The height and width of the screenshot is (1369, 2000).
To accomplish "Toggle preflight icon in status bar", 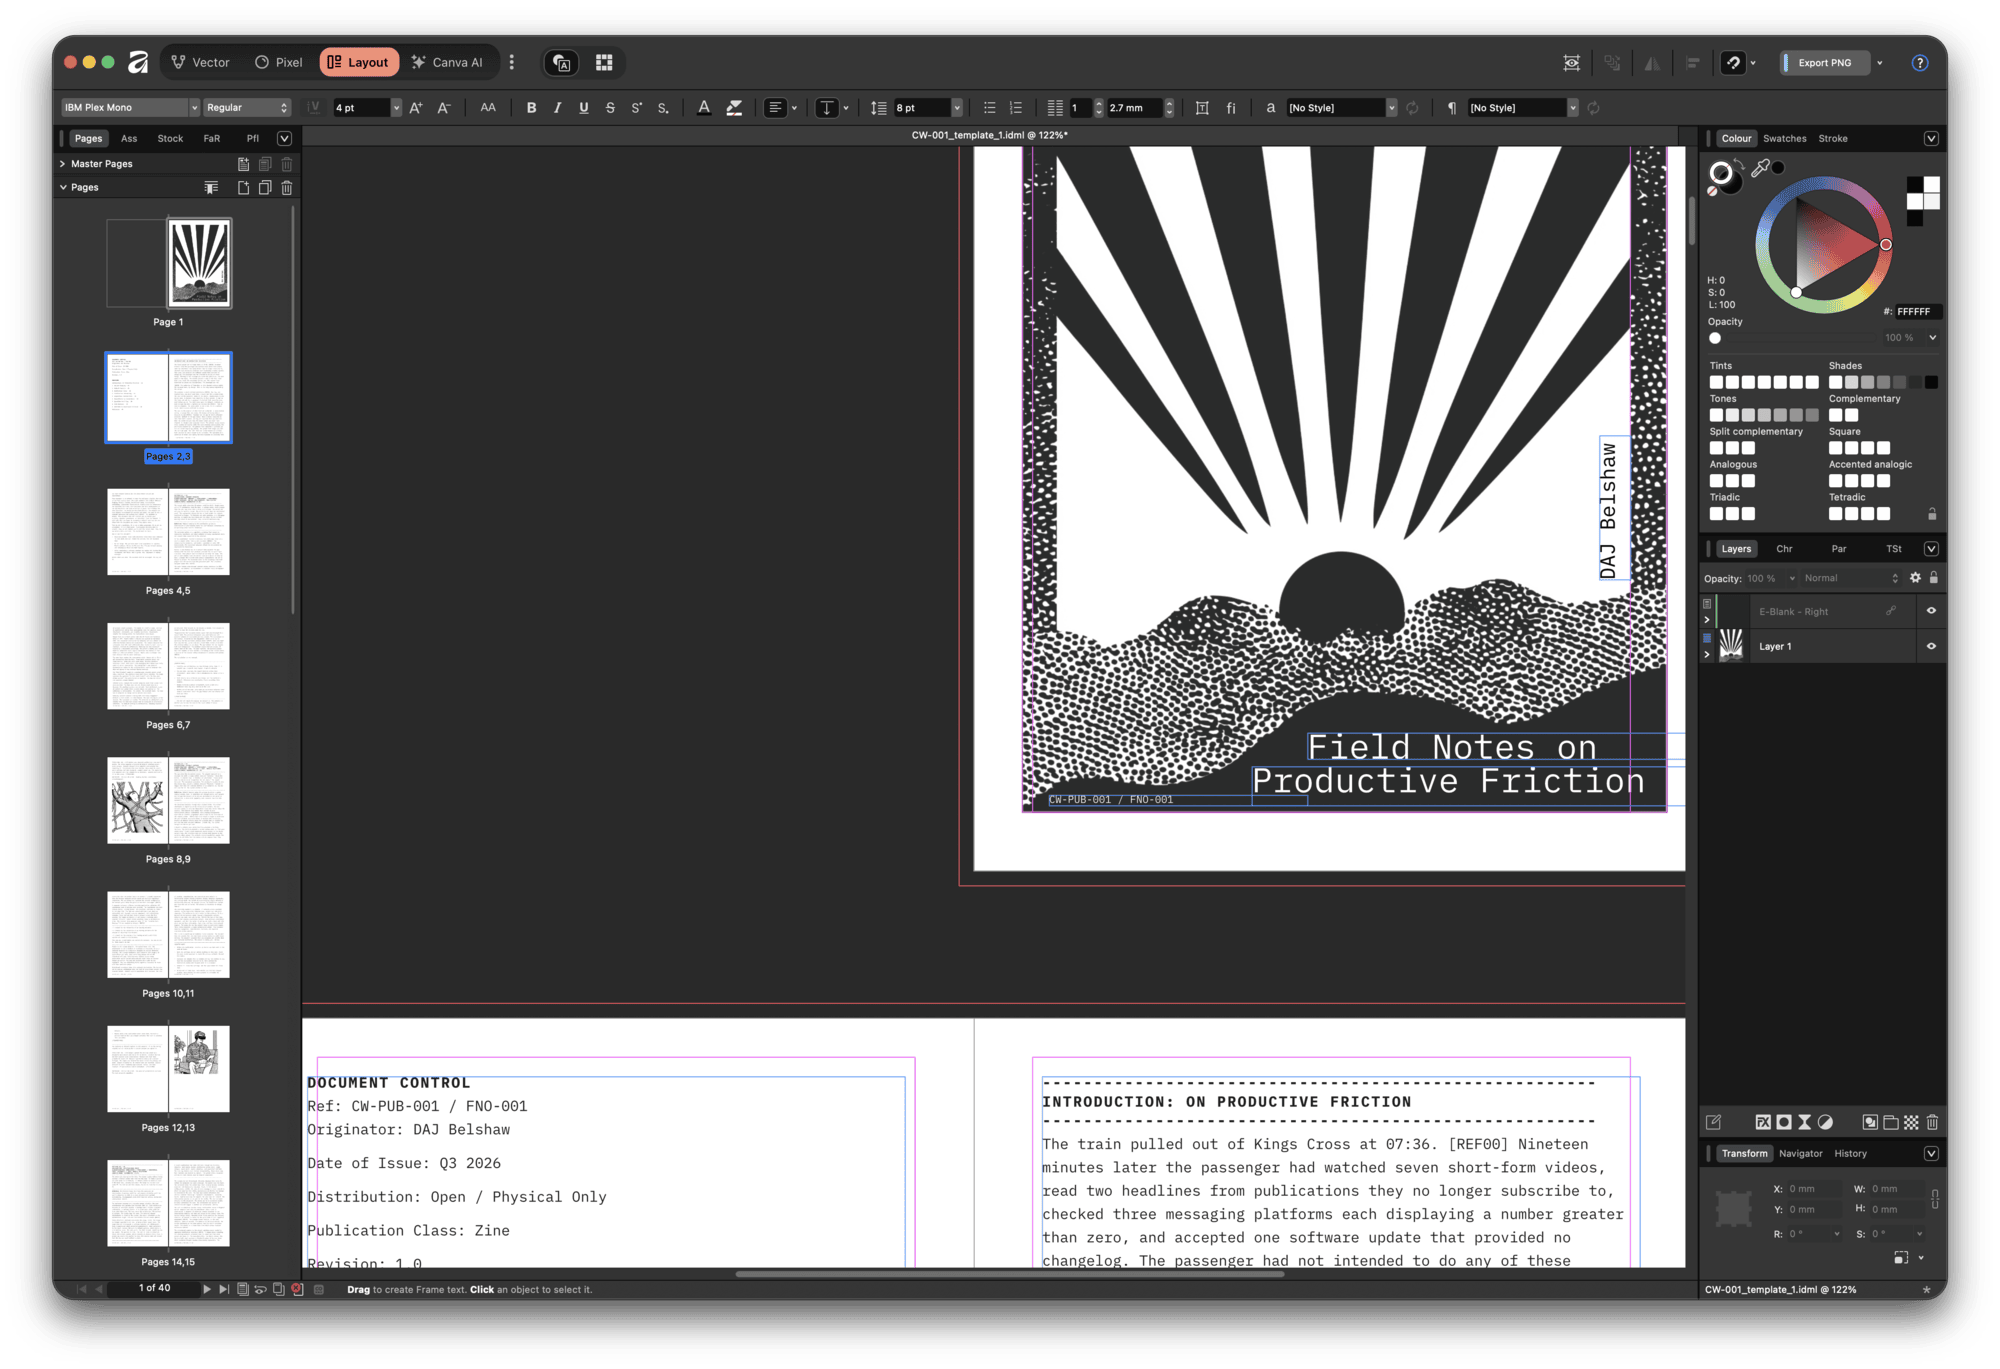I will click(x=297, y=1289).
